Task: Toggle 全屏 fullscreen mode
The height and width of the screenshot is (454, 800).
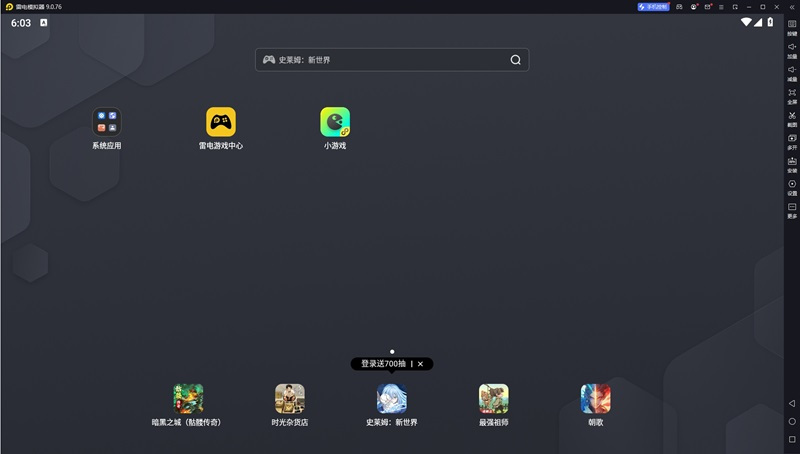Action: pos(792,95)
